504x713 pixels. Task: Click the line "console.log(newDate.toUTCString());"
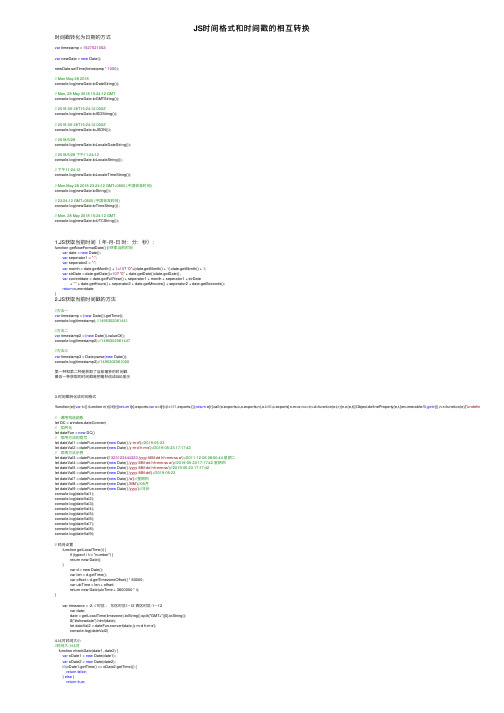click(x=87, y=221)
